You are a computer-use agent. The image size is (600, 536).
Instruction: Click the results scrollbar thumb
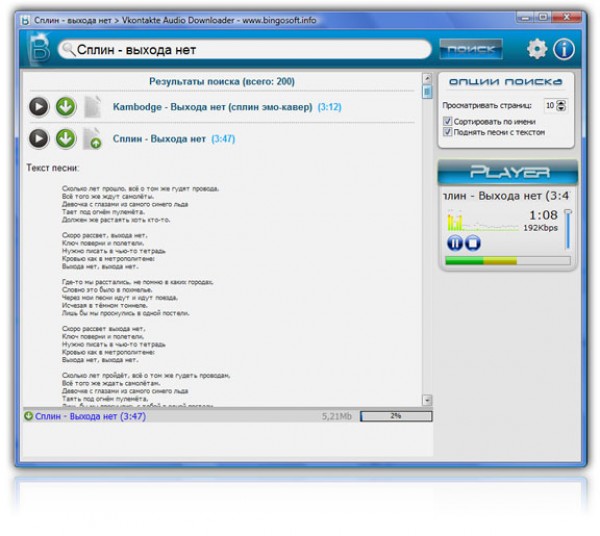point(427,92)
